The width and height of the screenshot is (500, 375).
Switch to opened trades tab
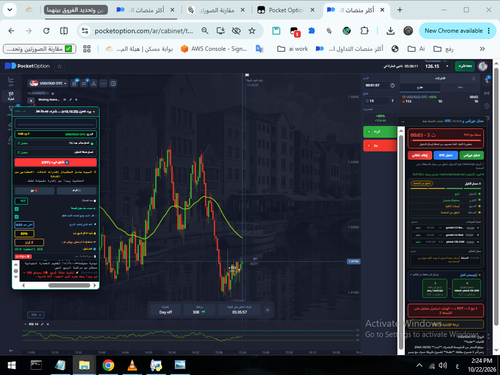pos(420,87)
